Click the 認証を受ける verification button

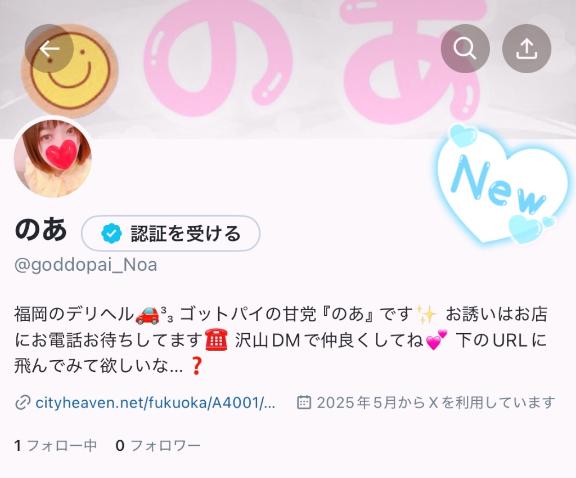pos(170,233)
